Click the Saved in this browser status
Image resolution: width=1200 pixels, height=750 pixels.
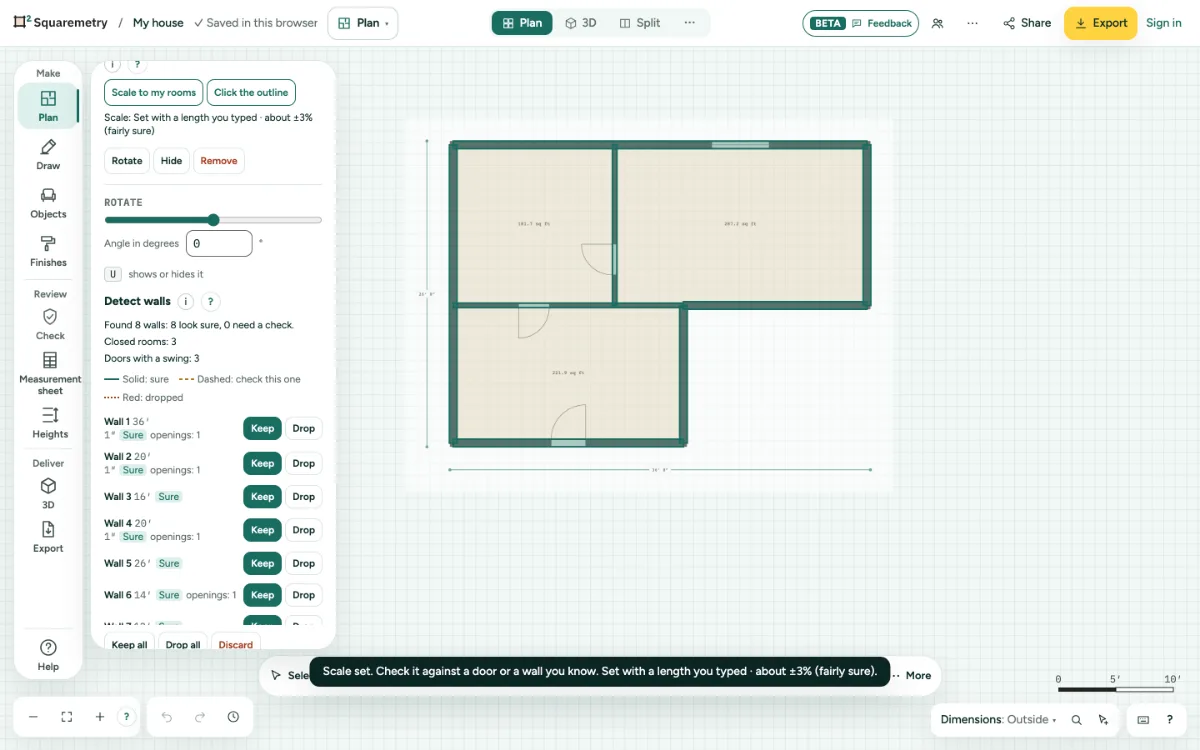point(256,23)
